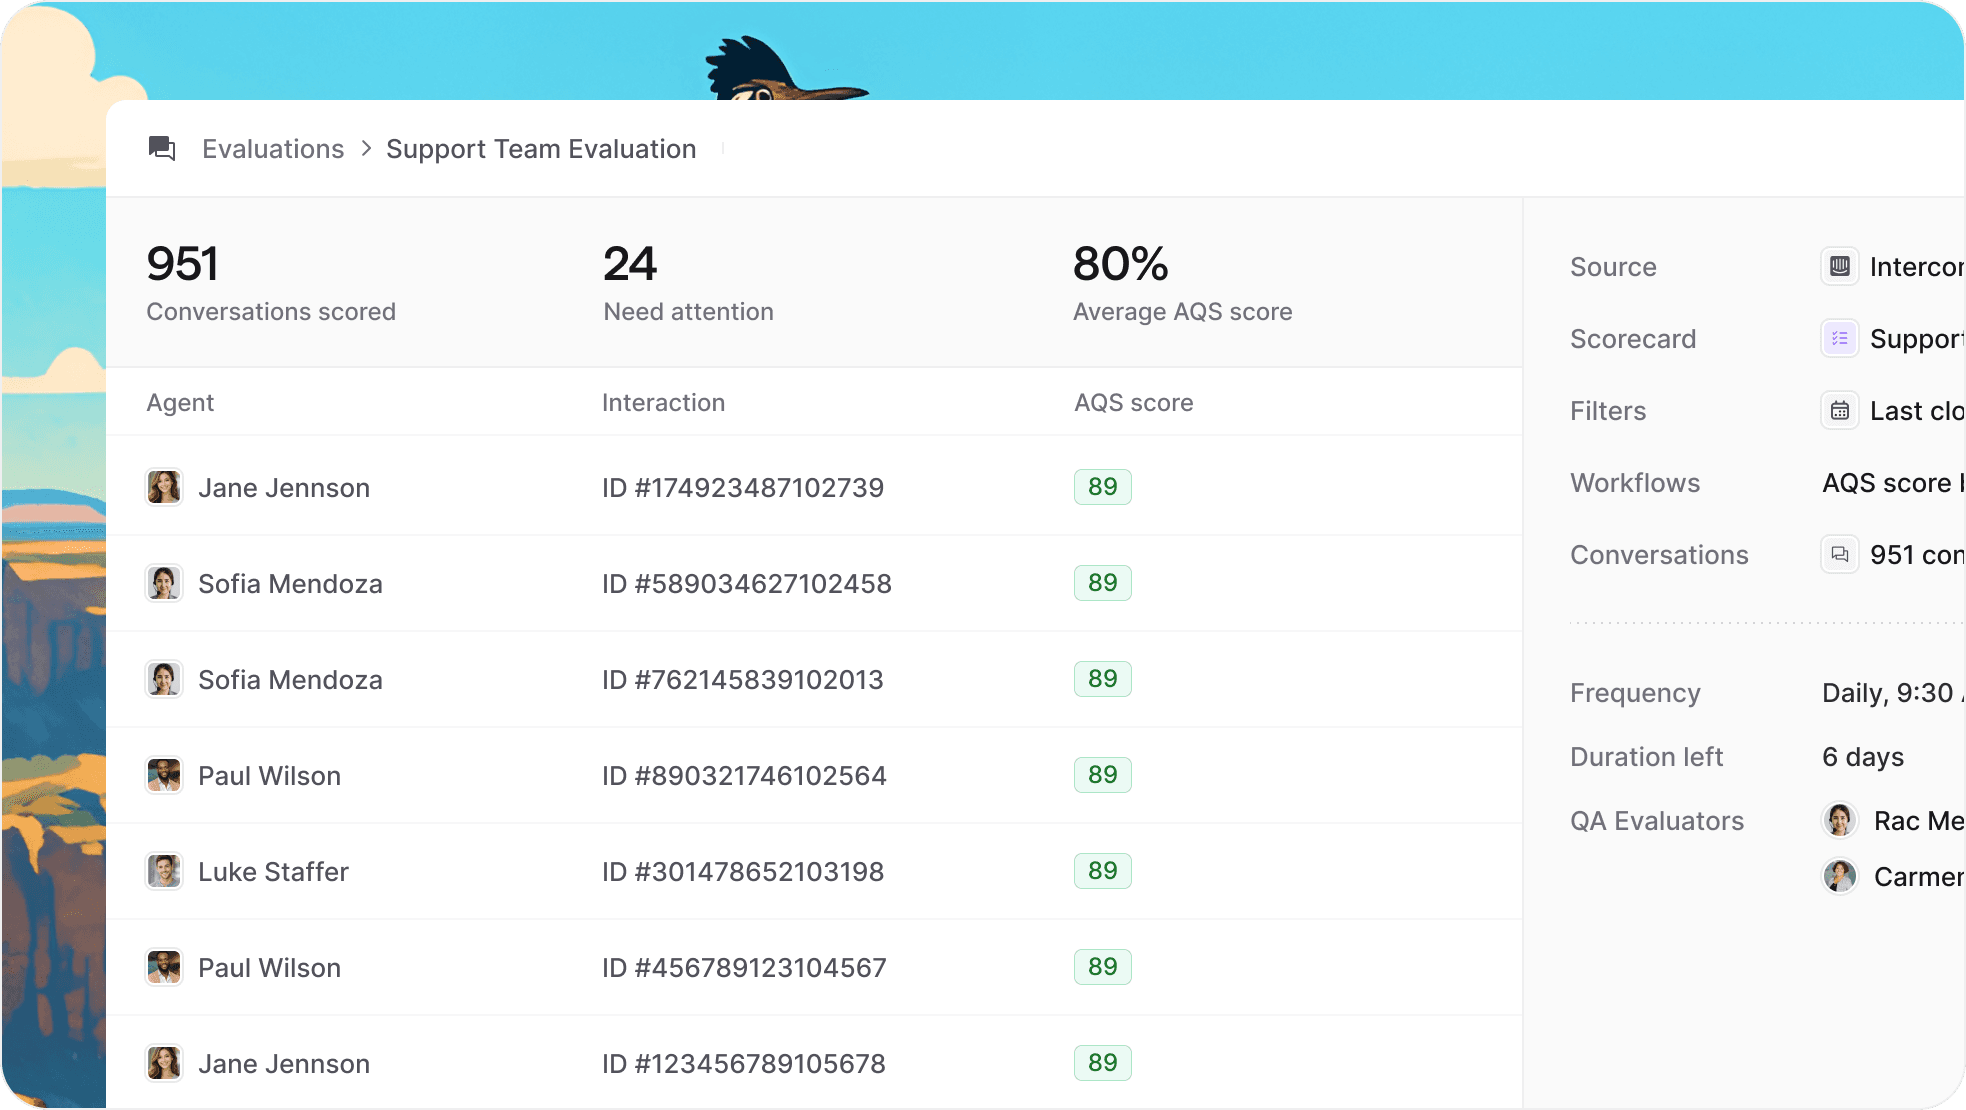Click Luke Staffer's avatar
This screenshot has height=1110, width=1966.
[164, 871]
